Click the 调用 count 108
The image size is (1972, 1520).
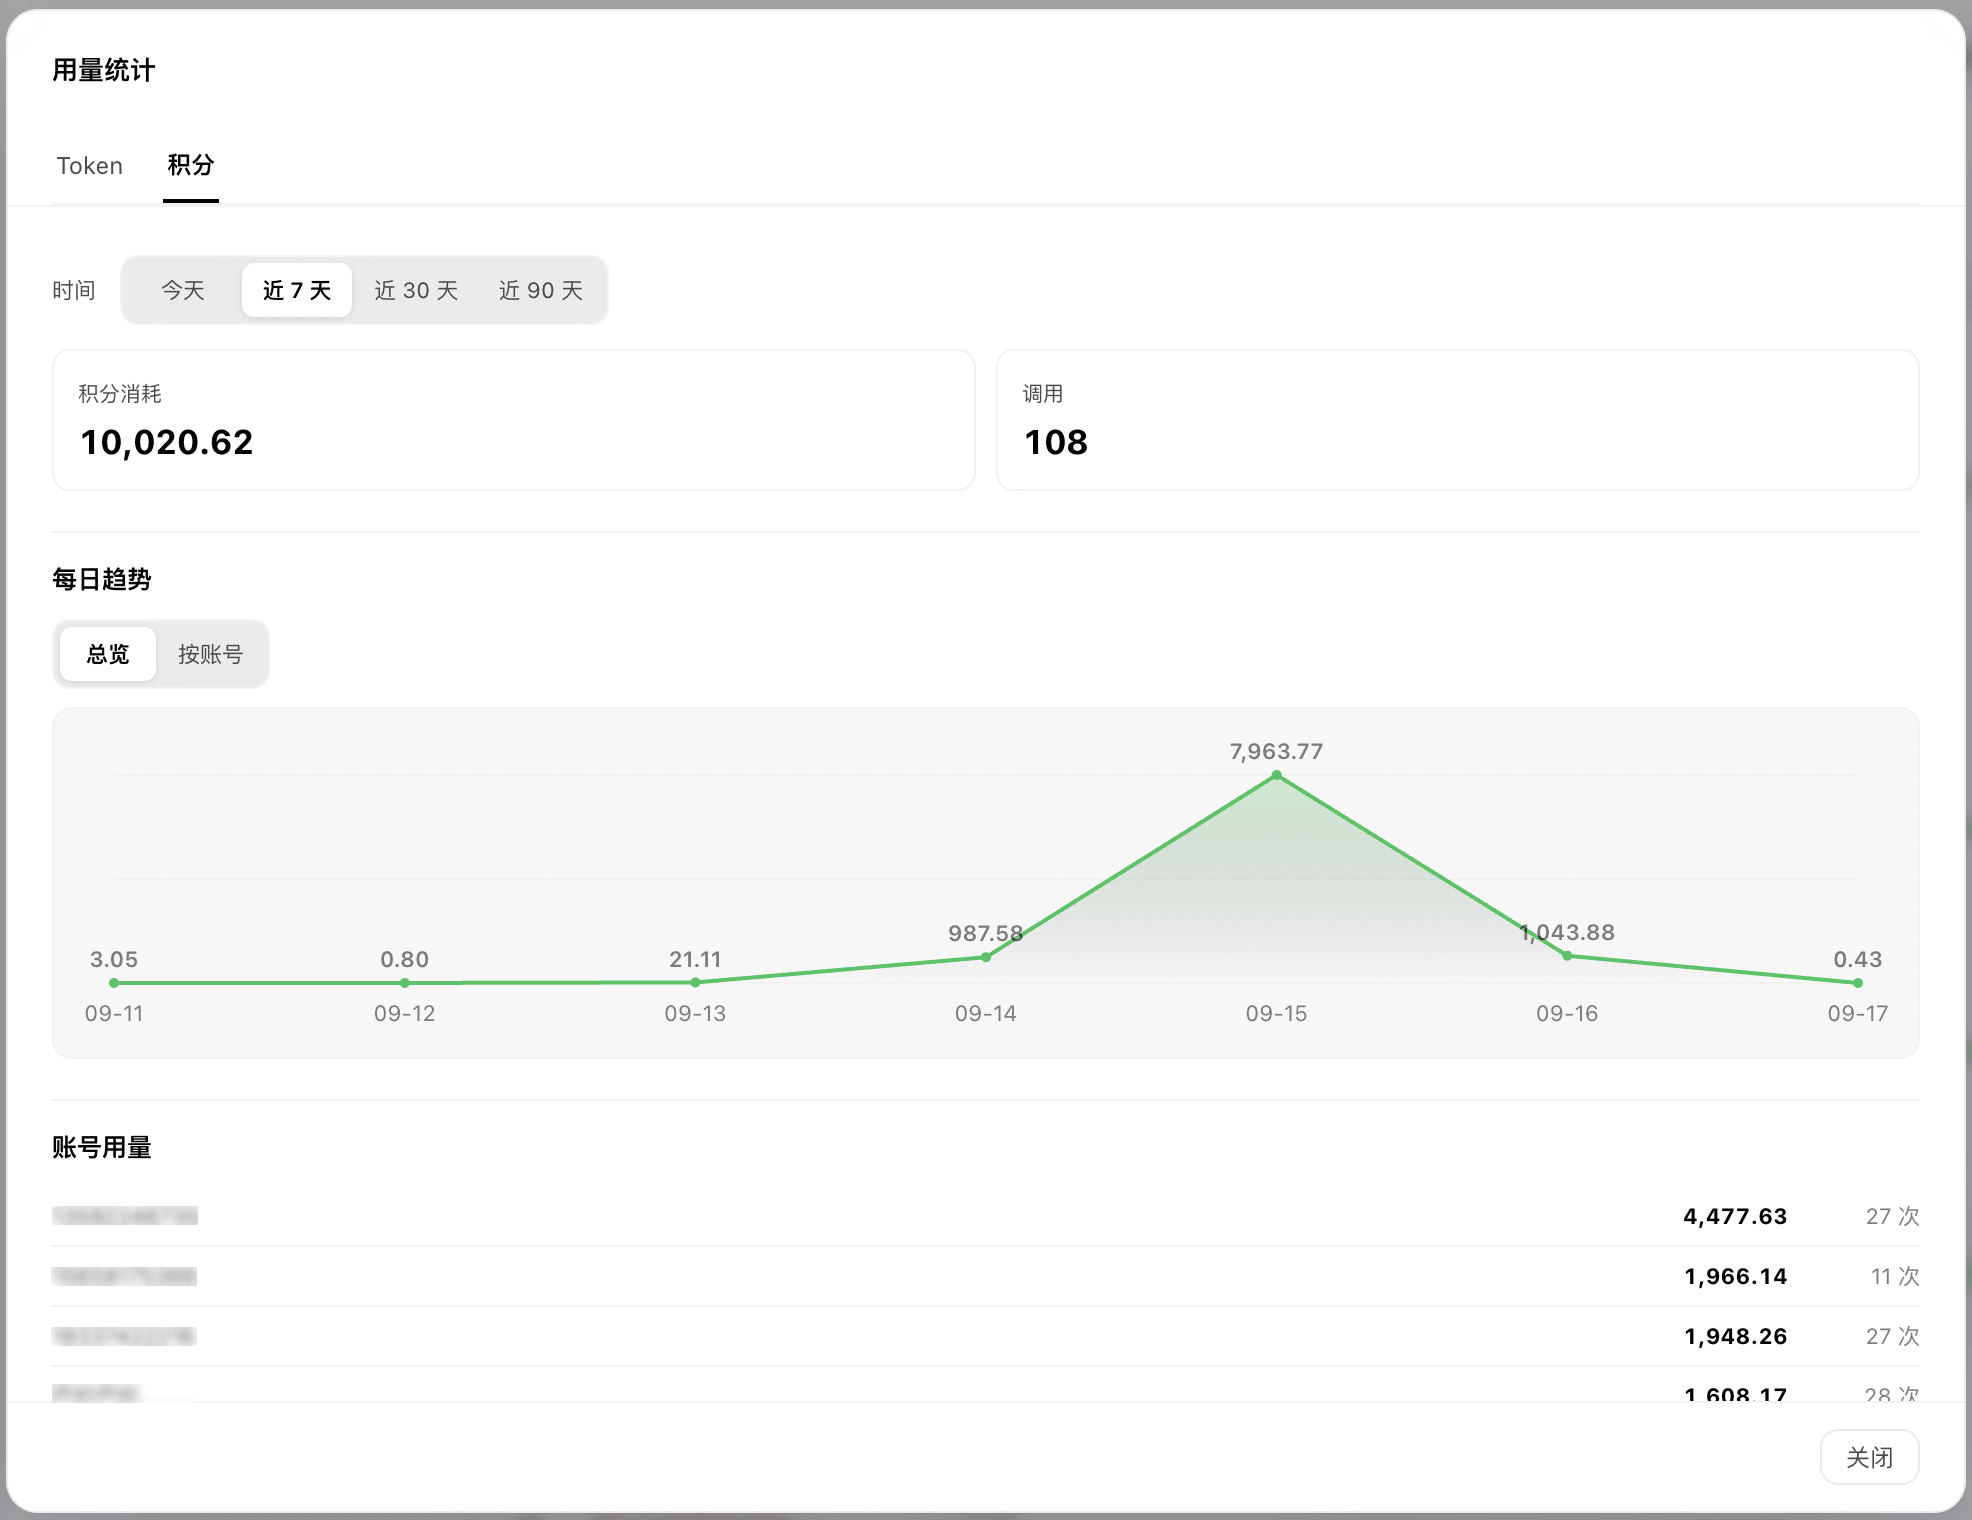[x=1056, y=442]
